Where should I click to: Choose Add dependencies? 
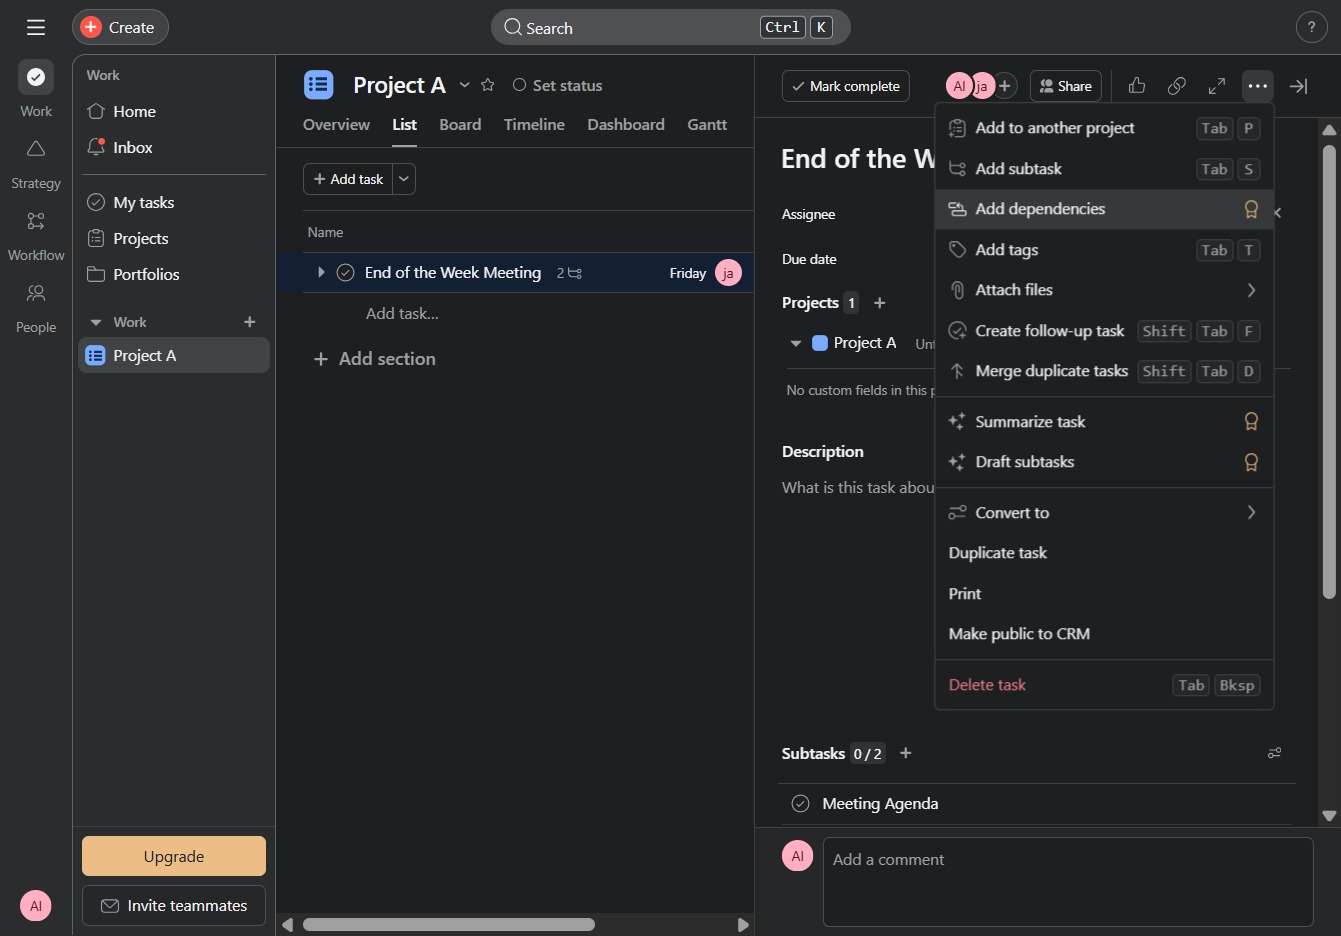[x=1104, y=209]
